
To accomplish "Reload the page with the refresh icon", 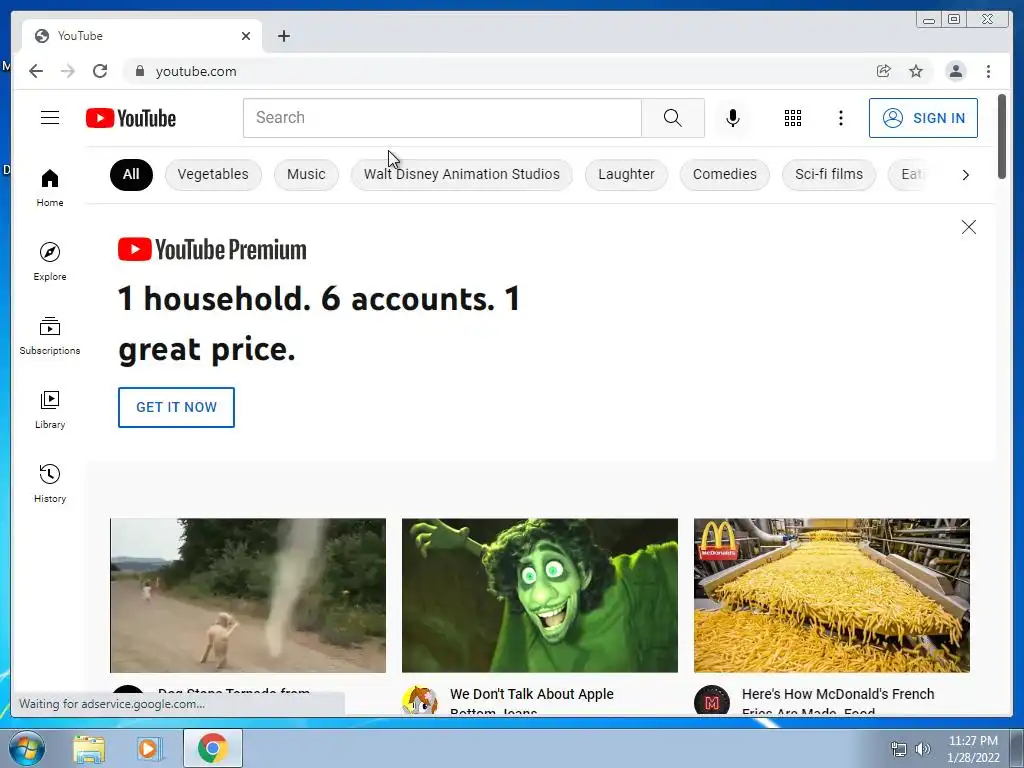I will pyautogui.click(x=100, y=71).
